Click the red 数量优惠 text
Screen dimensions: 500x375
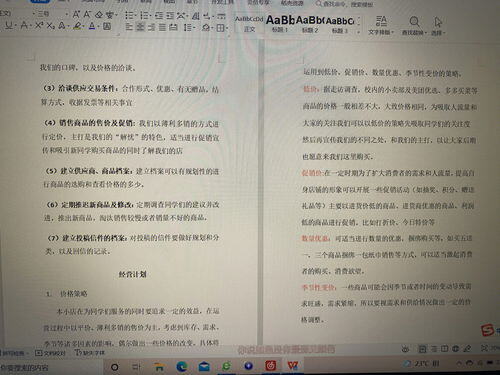[316, 238]
